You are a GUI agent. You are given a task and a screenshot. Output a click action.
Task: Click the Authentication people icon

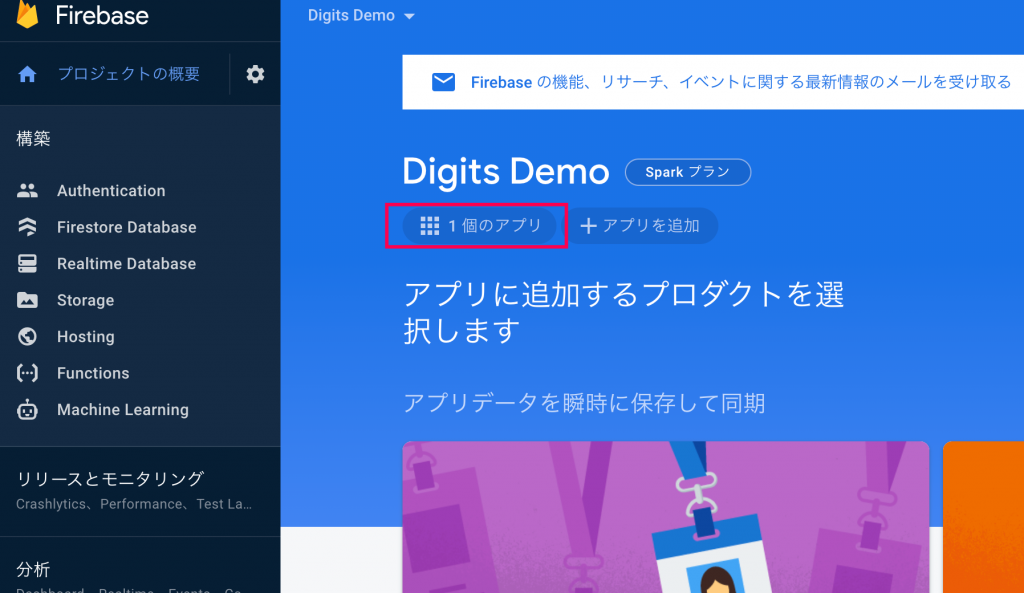coord(27,190)
